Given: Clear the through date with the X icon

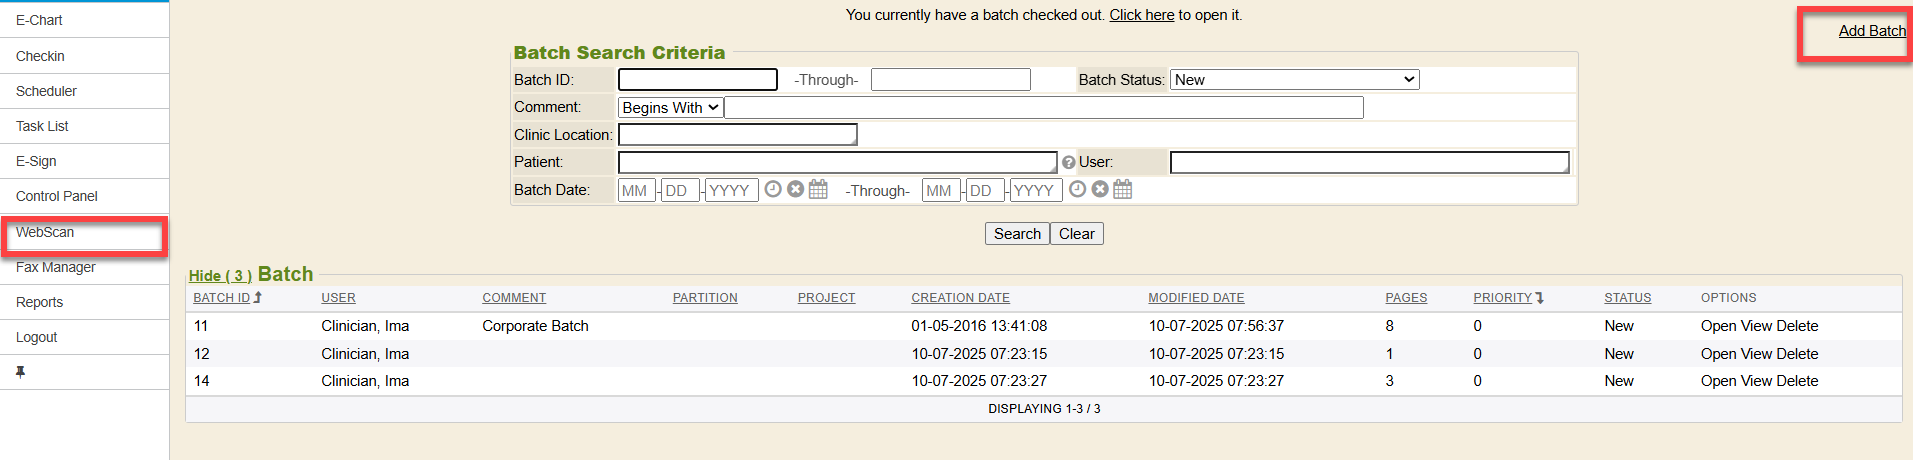Looking at the screenshot, I should click(1100, 189).
